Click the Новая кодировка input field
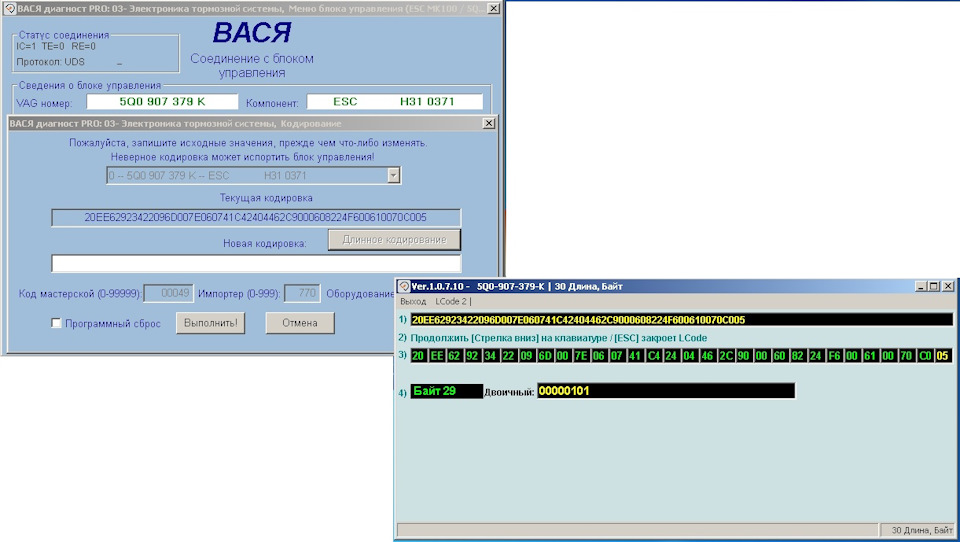 [x=256, y=263]
